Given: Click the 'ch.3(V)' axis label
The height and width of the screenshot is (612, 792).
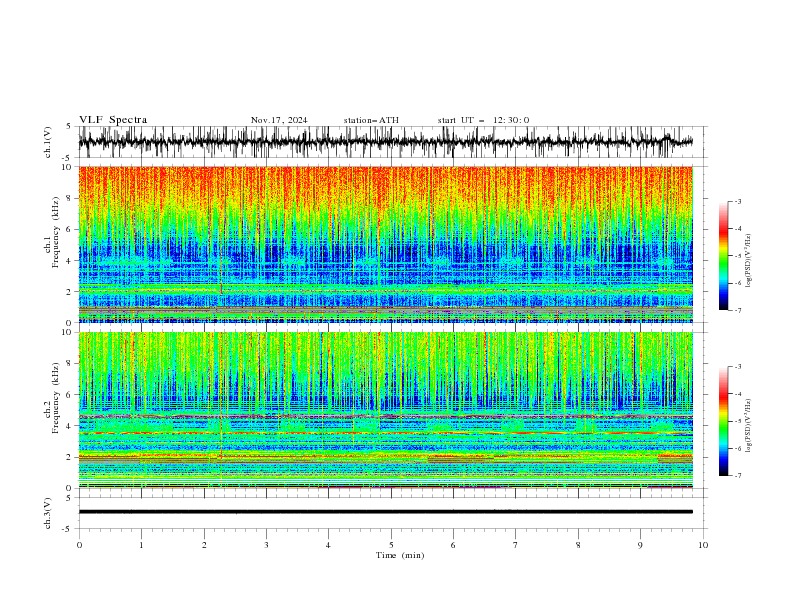Looking at the screenshot, I should click(48, 513).
